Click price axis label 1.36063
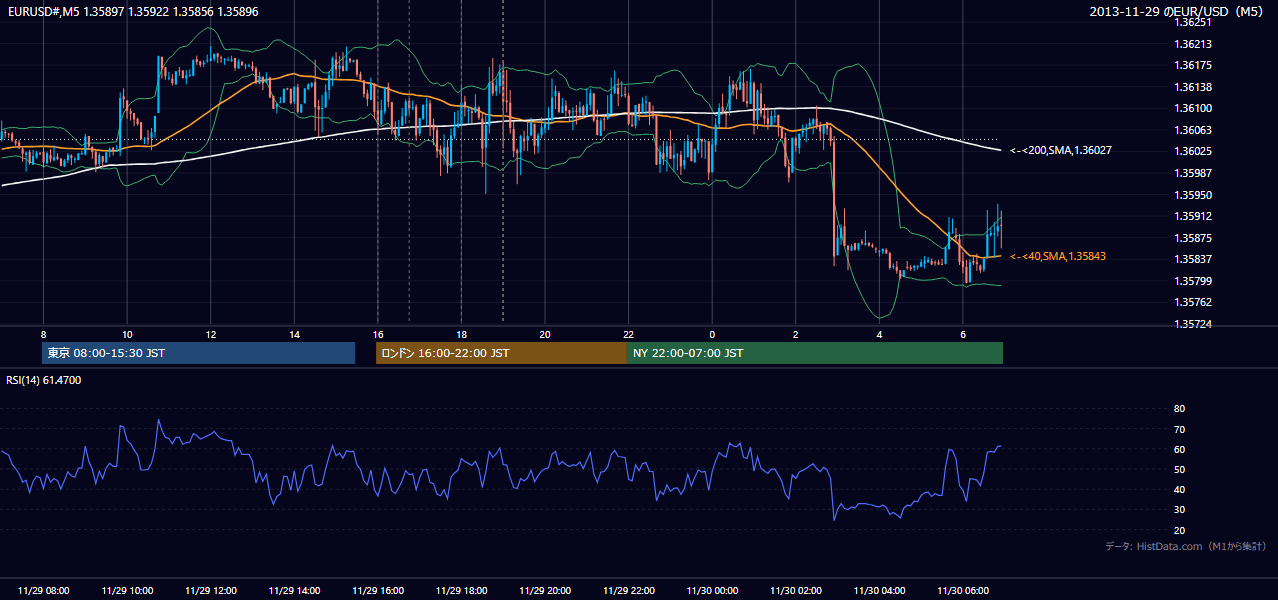Viewport: 1278px width, 600px height. pyautogui.click(x=1194, y=130)
